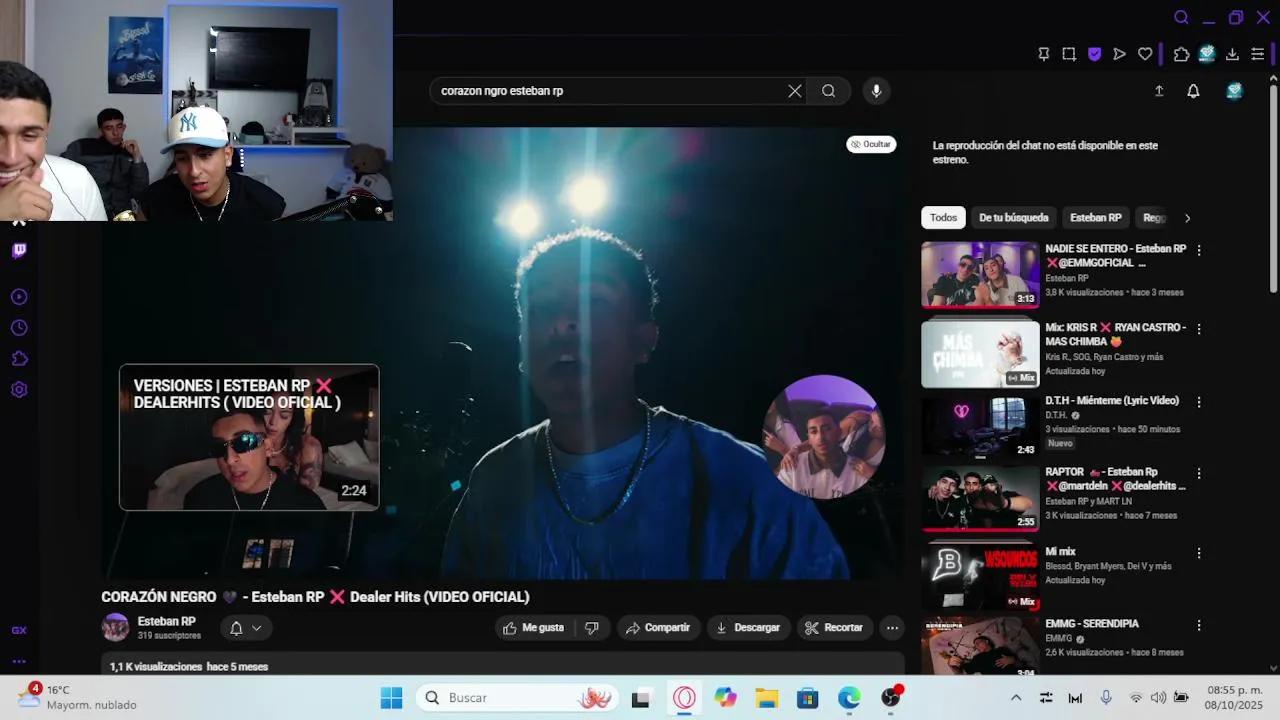Click the profile avatar in browser toolbar
This screenshot has height=720, width=1280.
coord(1207,54)
